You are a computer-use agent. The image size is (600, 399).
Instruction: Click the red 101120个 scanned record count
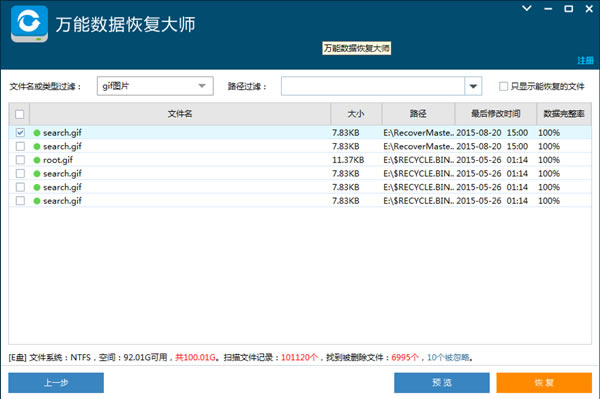(299, 357)
